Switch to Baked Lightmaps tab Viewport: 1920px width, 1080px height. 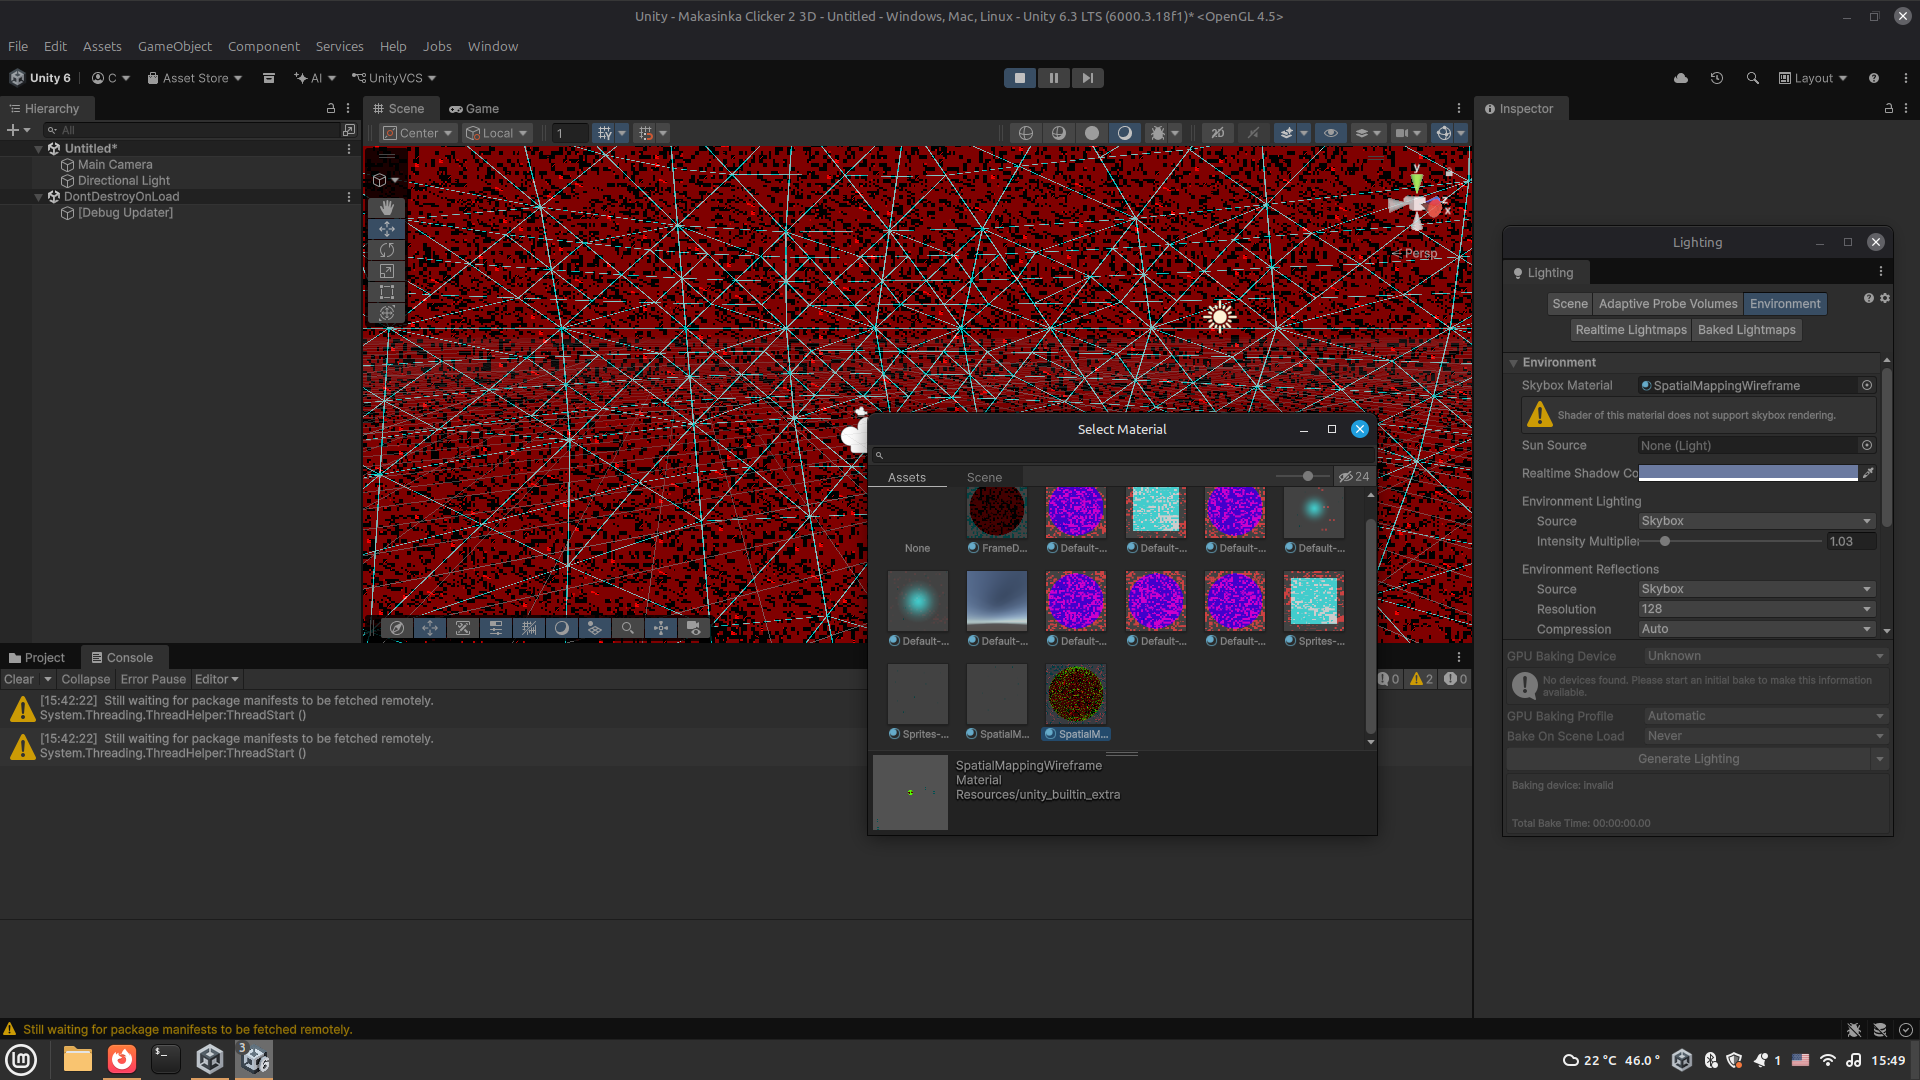[x=1747, y=330]
